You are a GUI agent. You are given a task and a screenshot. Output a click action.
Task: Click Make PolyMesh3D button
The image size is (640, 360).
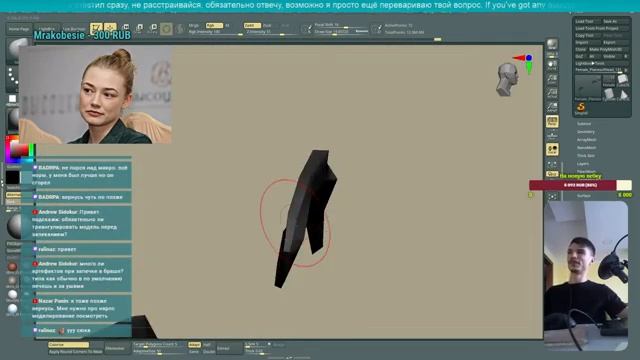click(608, 49)
